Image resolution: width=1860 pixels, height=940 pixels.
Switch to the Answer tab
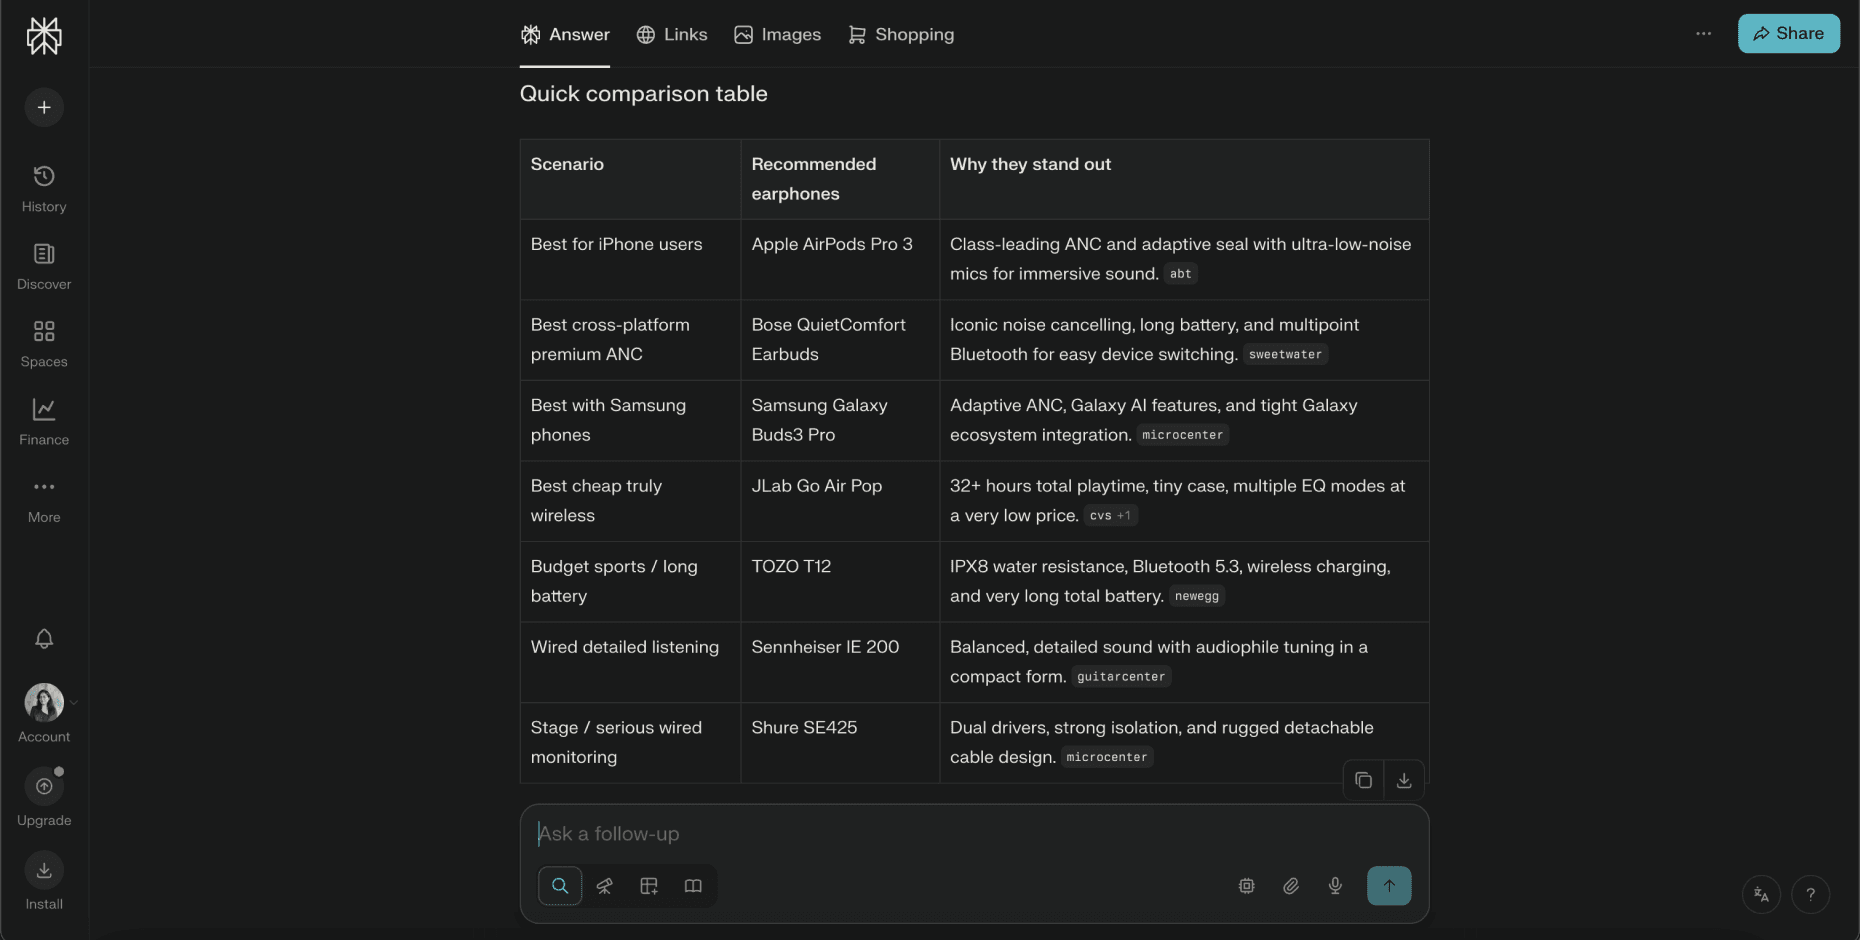click(x=565, y=35)
